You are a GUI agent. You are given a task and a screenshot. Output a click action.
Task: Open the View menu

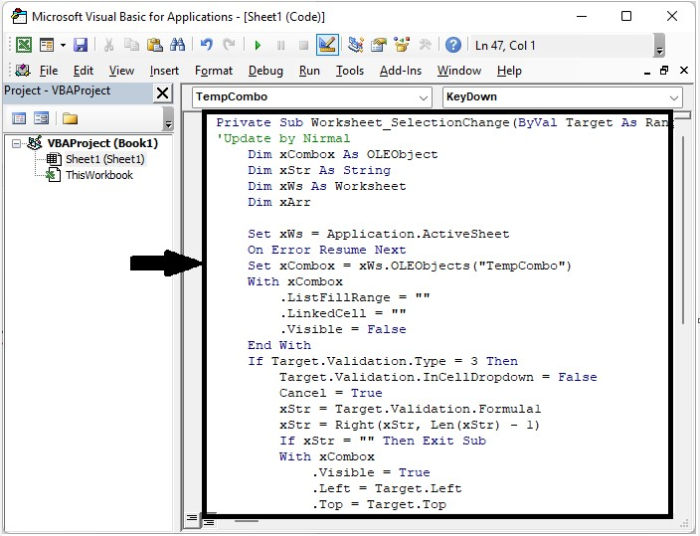[x=121, y=71]
